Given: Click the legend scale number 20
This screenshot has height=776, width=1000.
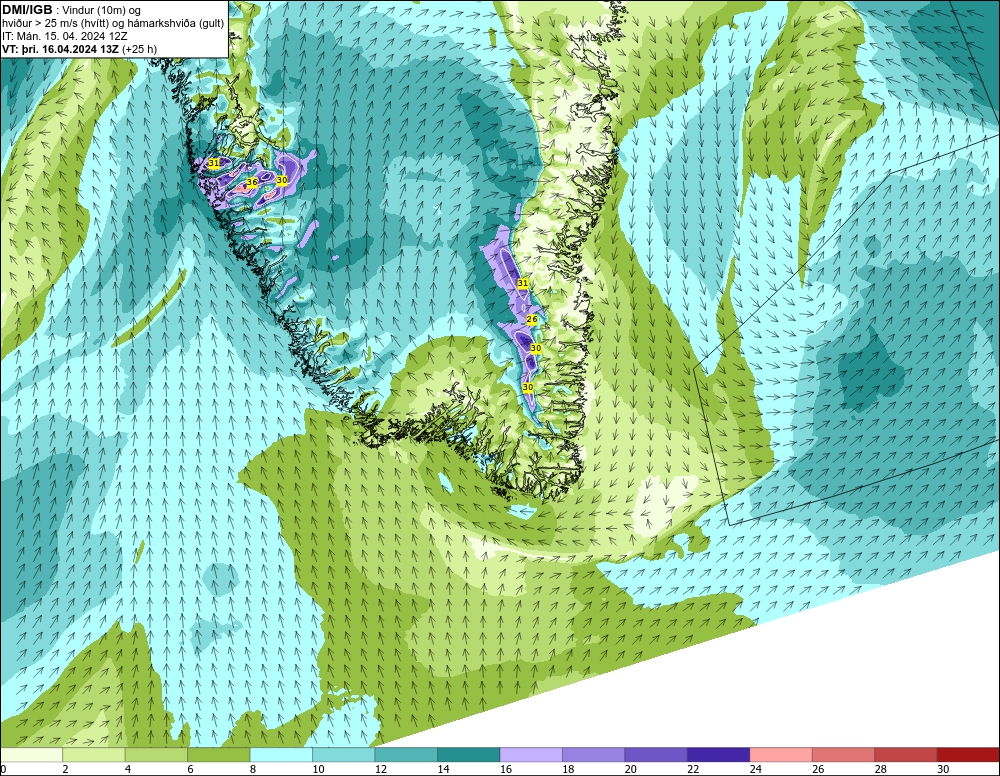Looking at the screenshot, I should coord(631,769).
